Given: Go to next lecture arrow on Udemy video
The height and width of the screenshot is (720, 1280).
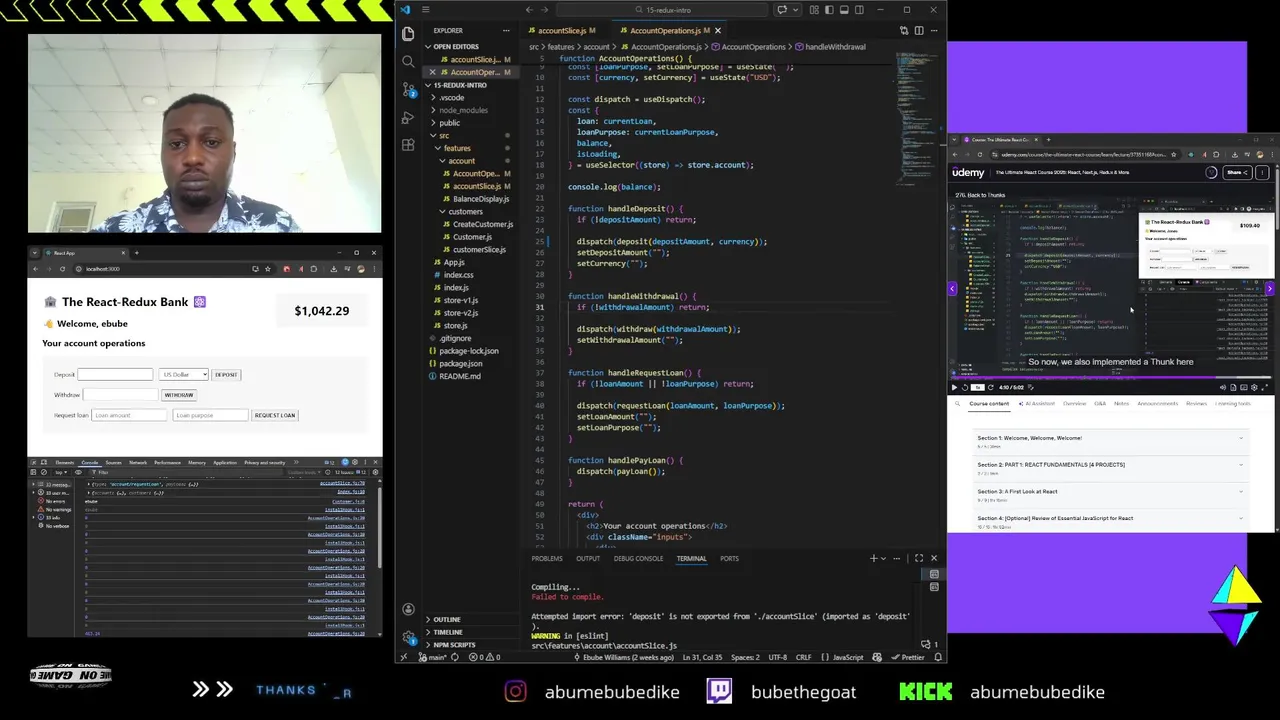Looking at the screenshot, I should 1270,288.
